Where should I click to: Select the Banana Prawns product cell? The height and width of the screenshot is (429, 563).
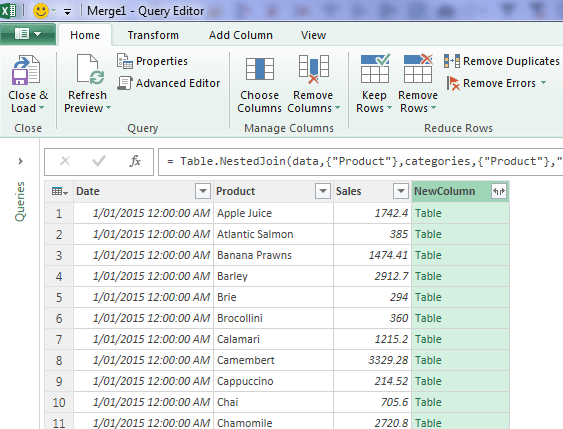pos(273,255)
